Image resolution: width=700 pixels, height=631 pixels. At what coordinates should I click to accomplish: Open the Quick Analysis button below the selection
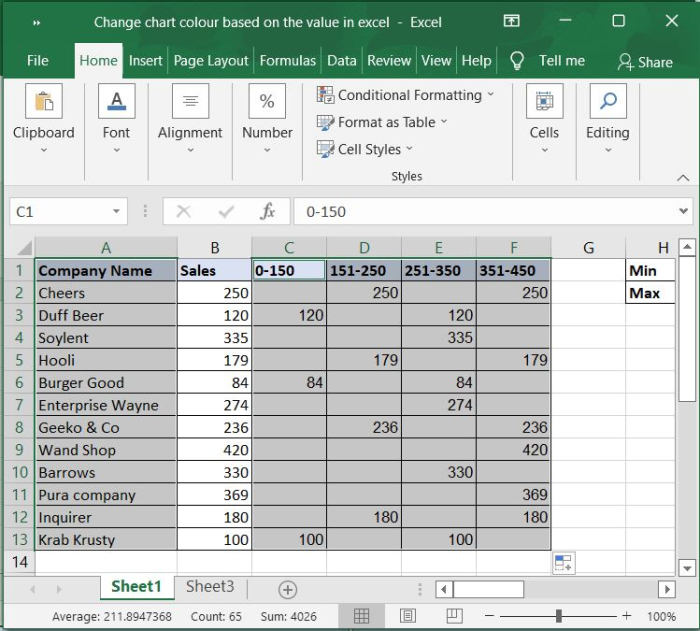tap(564, 564)
